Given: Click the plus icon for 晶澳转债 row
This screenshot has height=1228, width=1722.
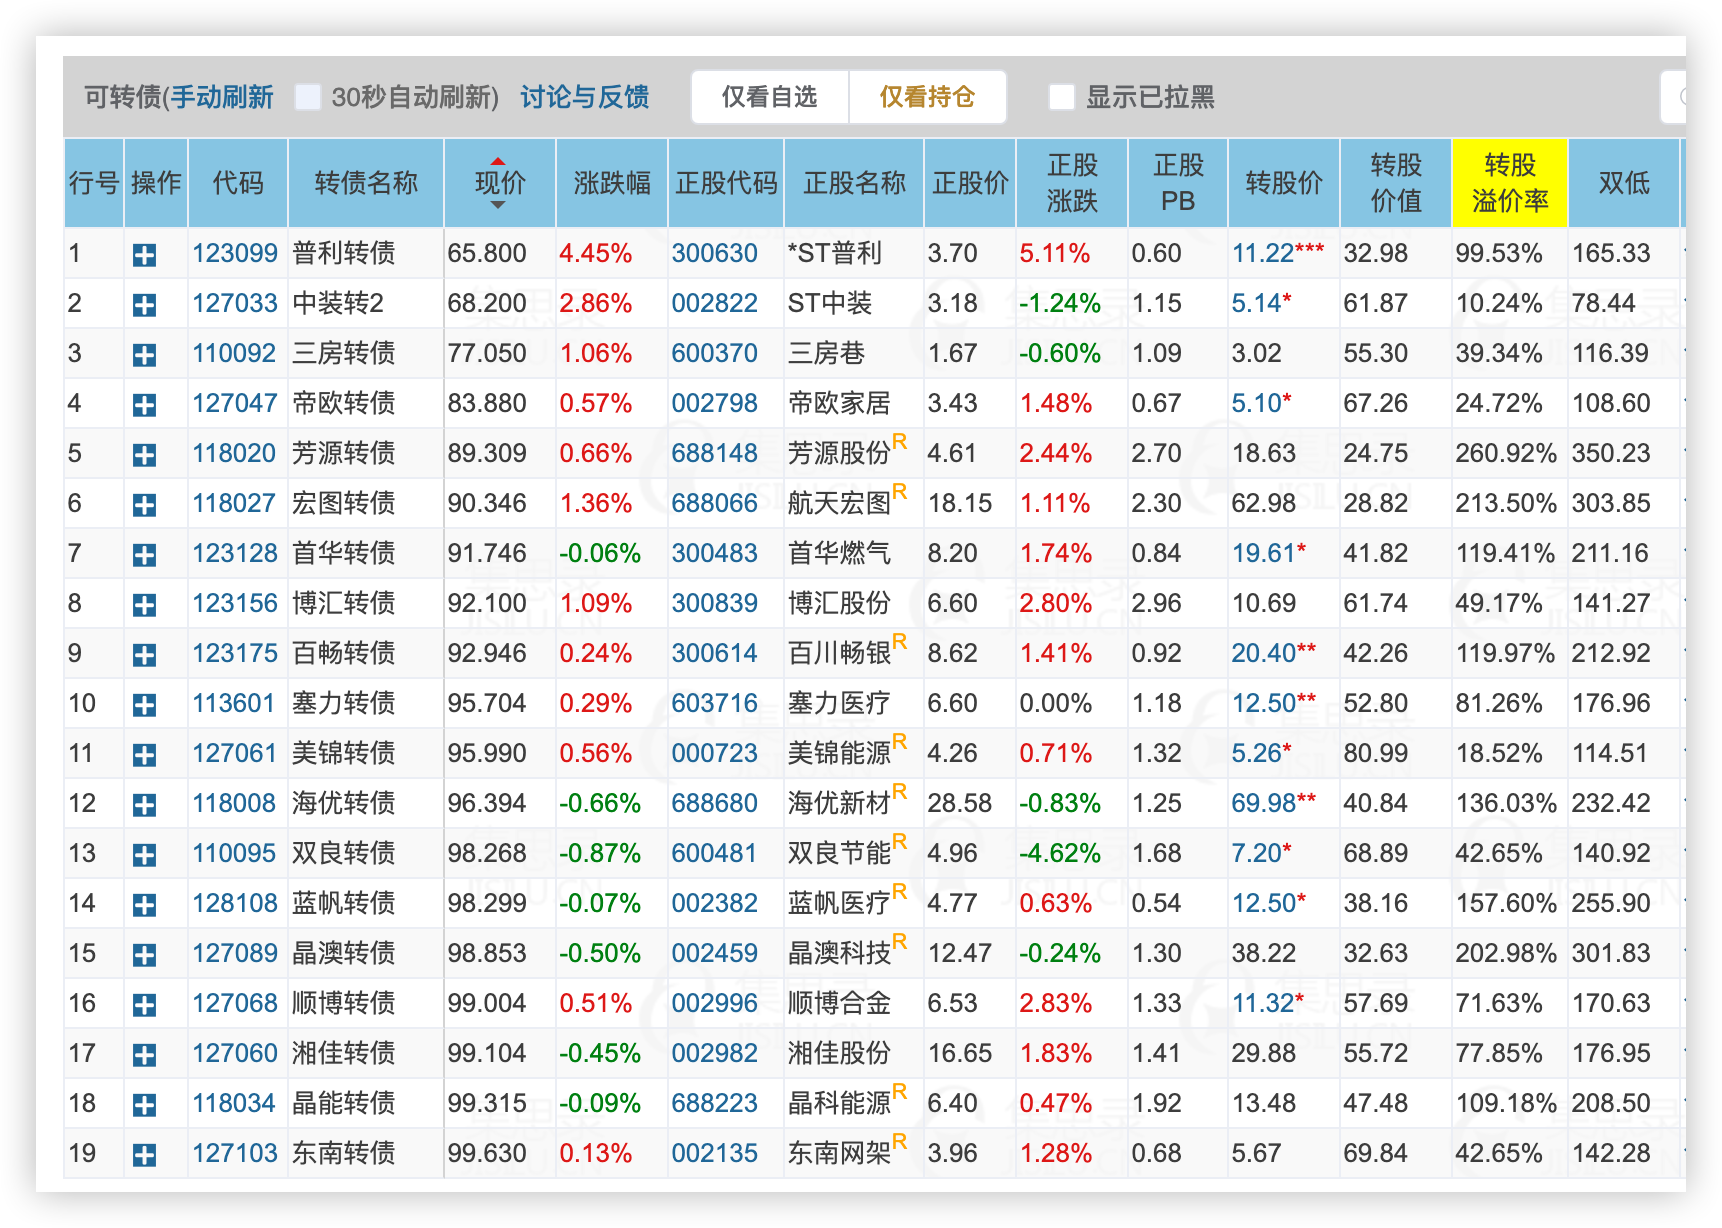Looking at the screenshot, I should tap(144, 955).
